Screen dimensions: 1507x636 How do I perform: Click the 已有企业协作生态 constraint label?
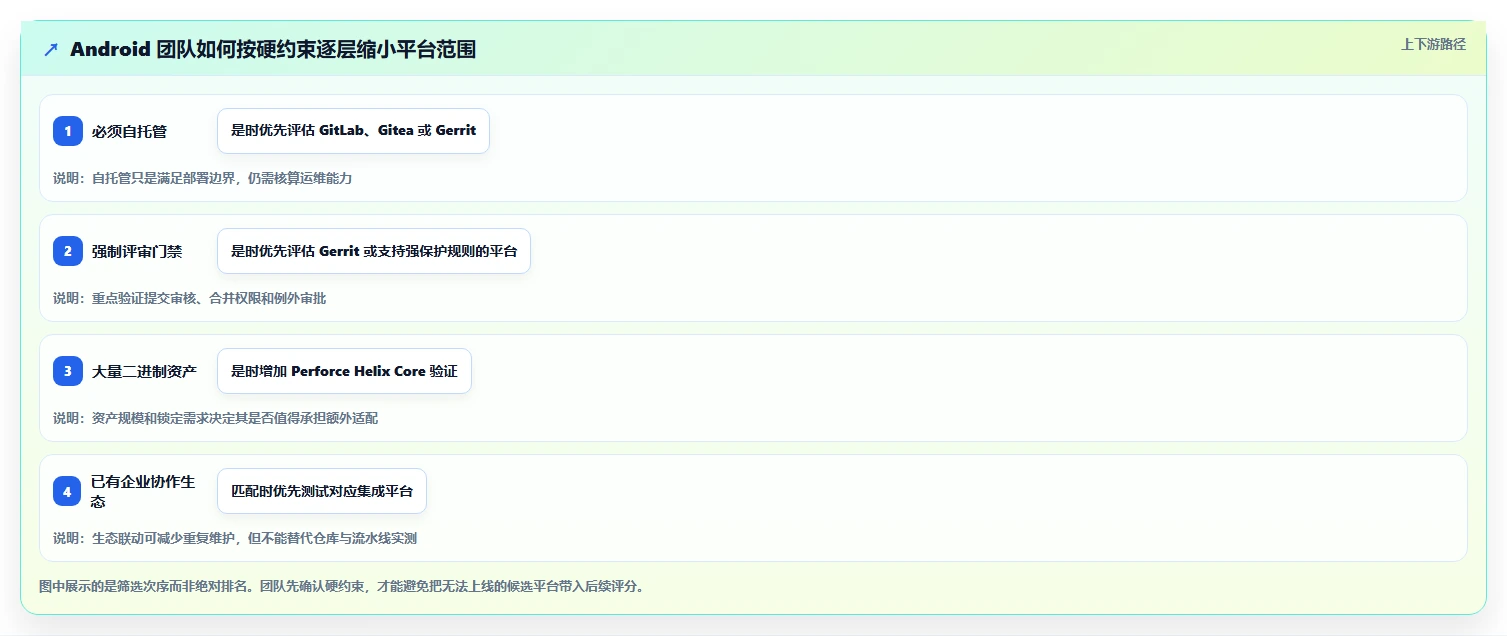coord(144,491)
